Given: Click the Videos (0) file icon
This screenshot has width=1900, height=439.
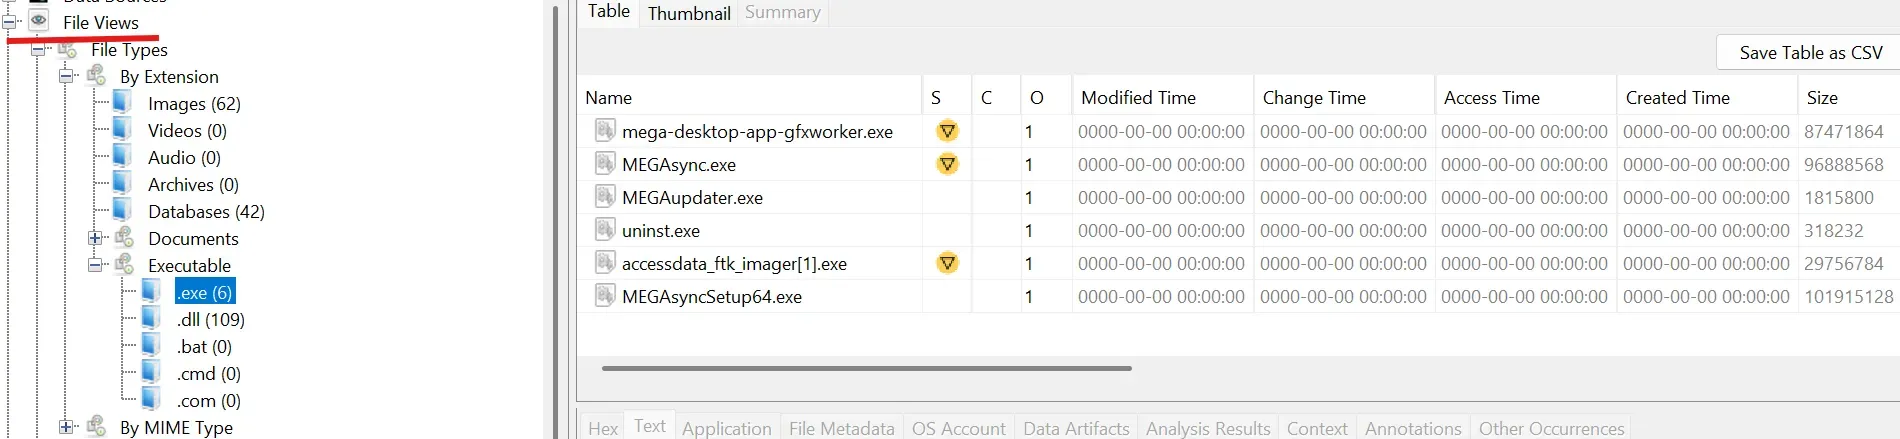Looking at the screenshot, I should pyautogui.click(x=123, y=129).
